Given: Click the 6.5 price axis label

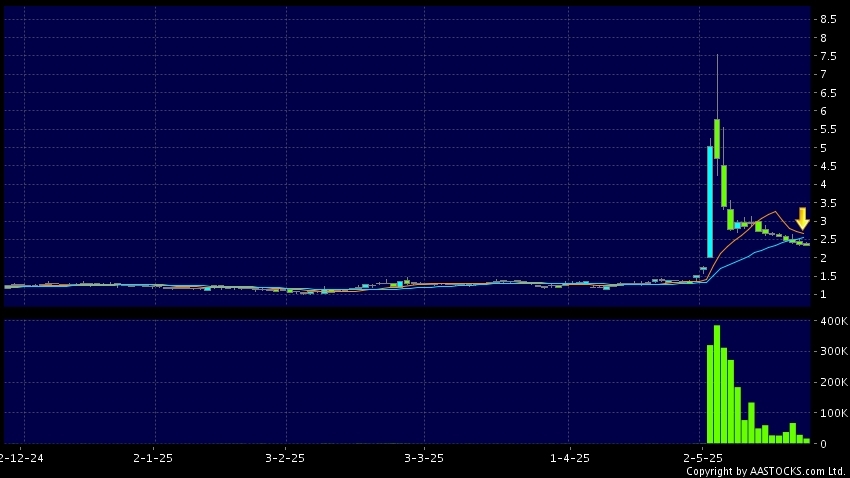Looking at the screenshot, I should coord(828,93).
